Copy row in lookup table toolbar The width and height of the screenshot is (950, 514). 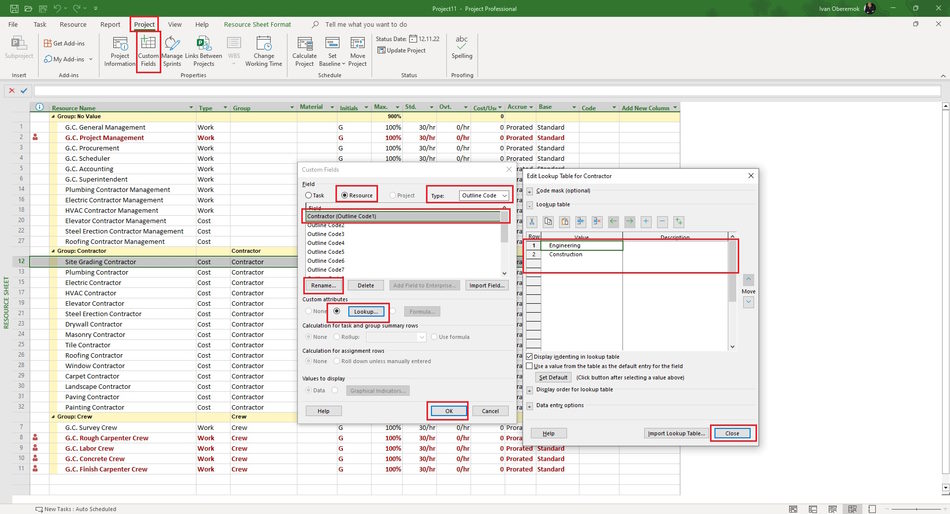(x=548, y=222)
